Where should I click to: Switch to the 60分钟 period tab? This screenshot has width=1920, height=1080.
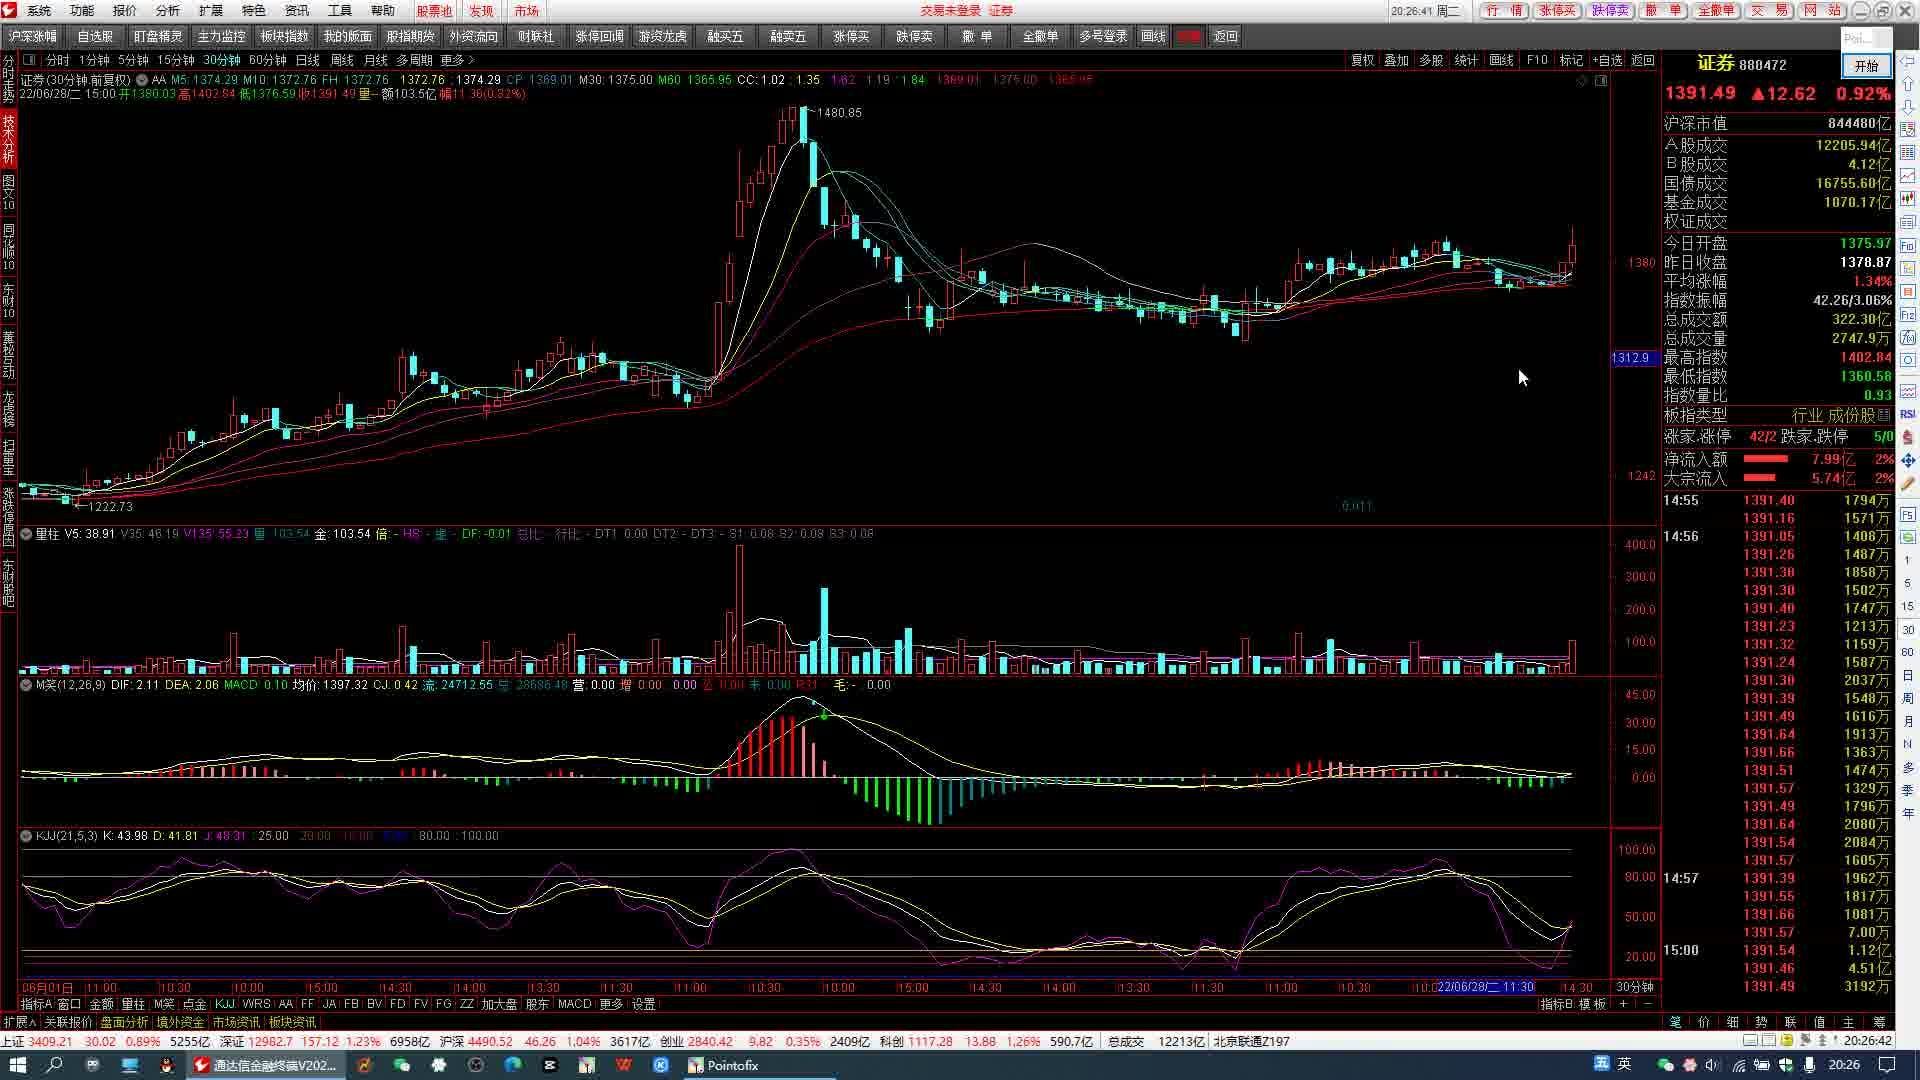tap(267, 60)
